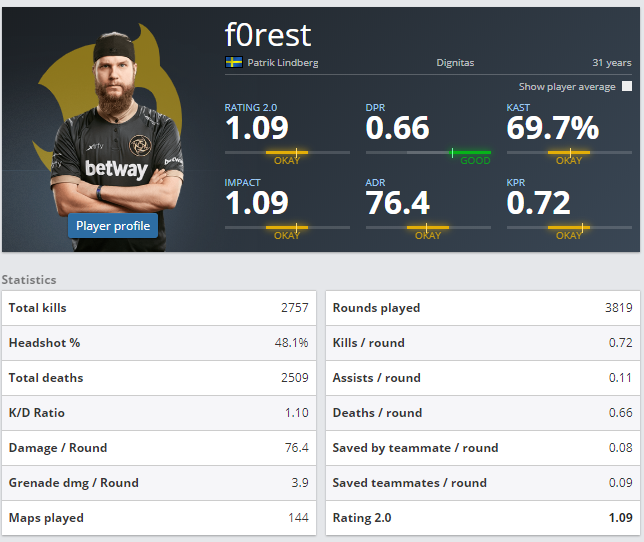Image resolution: width=644 pixels, height=542 pixels.
Task: Click the Rating 2.0 OKAY bar
Action: [x=287, y=152]
